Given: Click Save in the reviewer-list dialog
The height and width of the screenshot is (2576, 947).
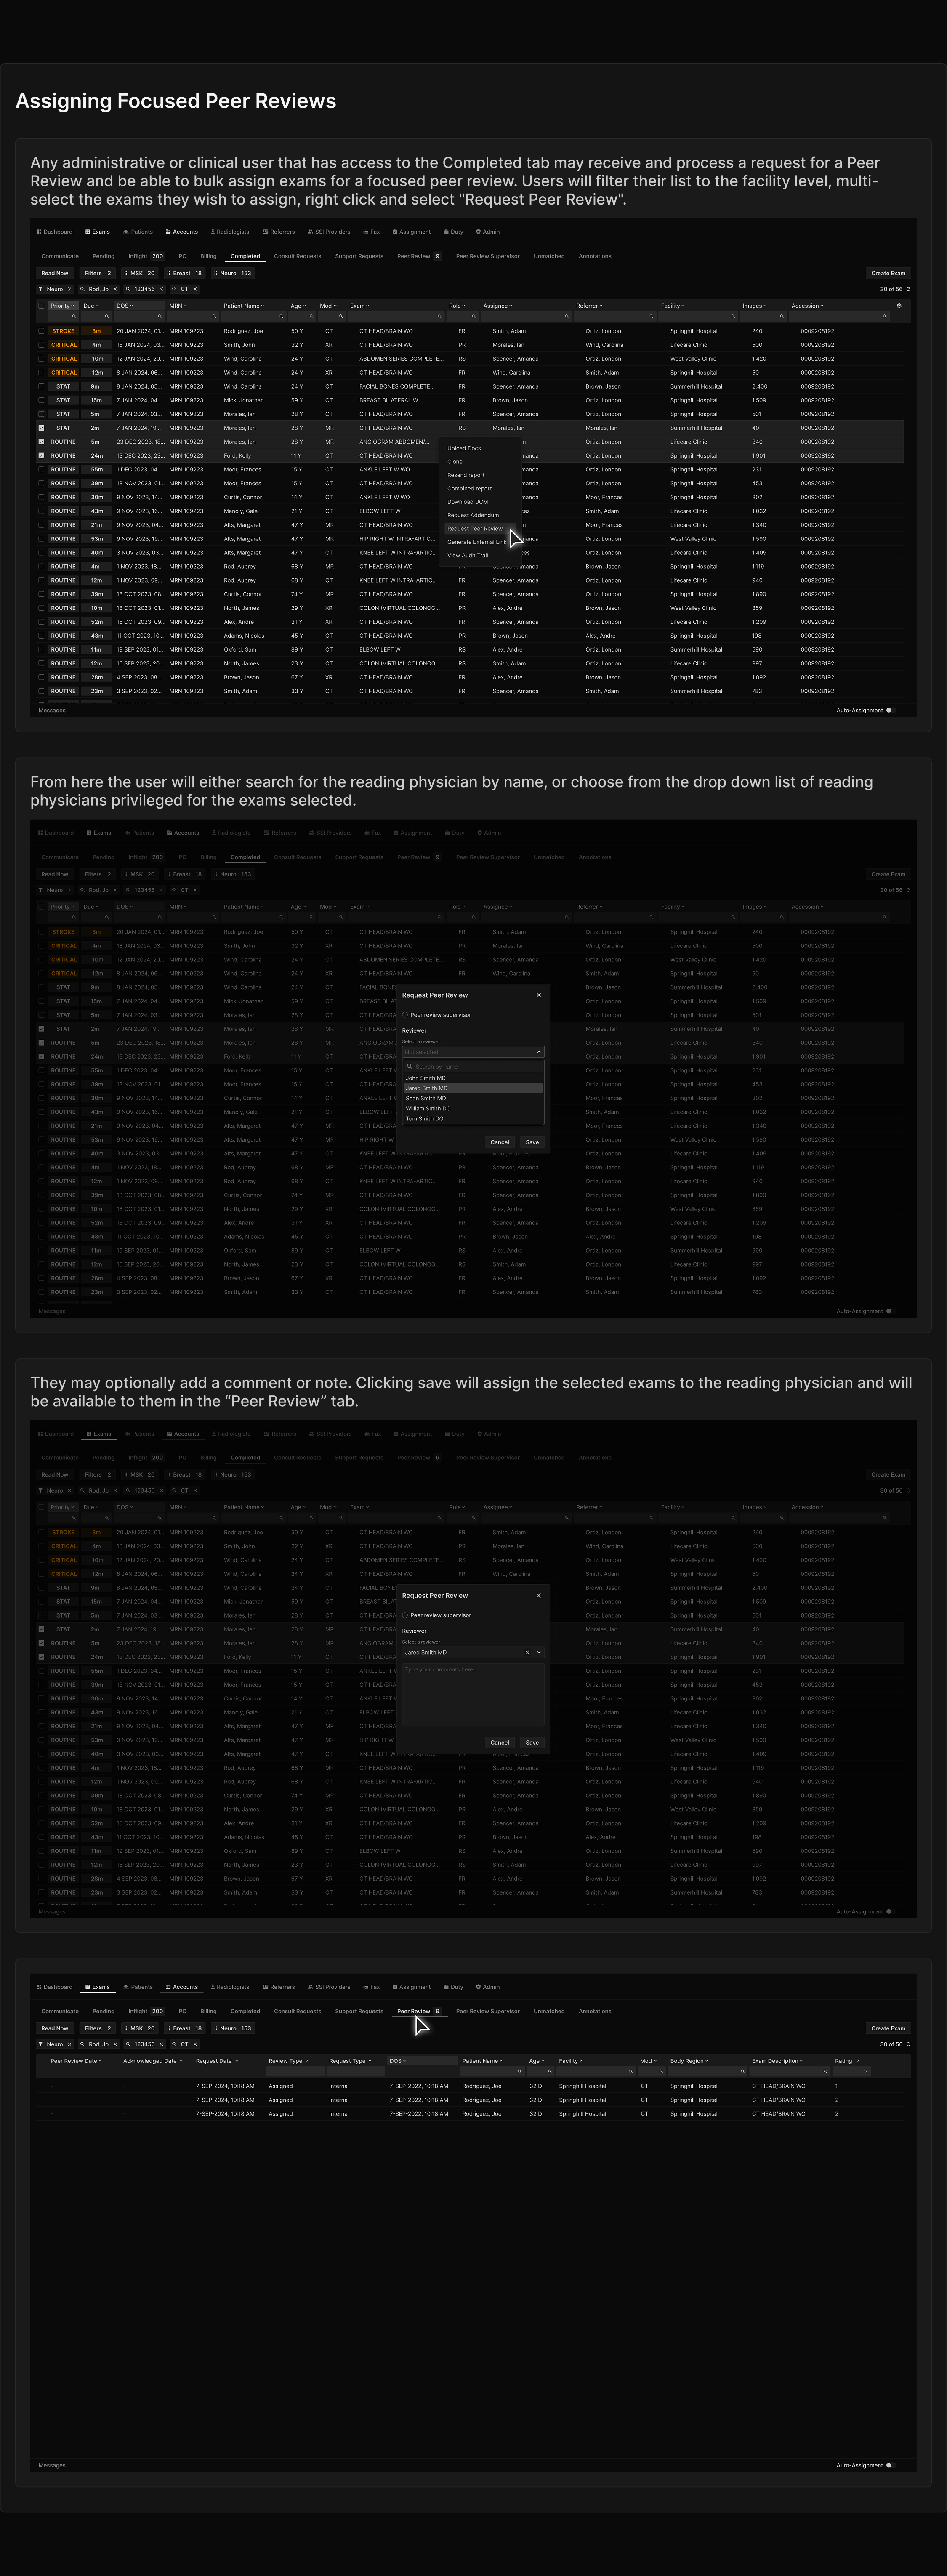Looking at the screenshot, I should coord(532,1142).
